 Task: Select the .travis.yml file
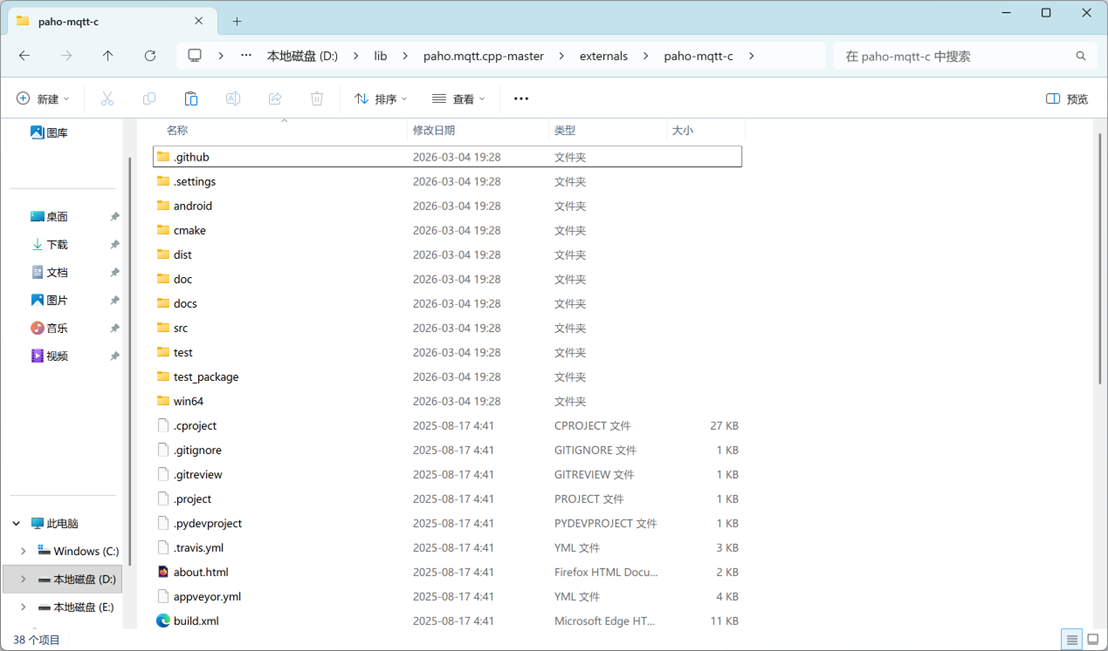[x=447, y=548]
